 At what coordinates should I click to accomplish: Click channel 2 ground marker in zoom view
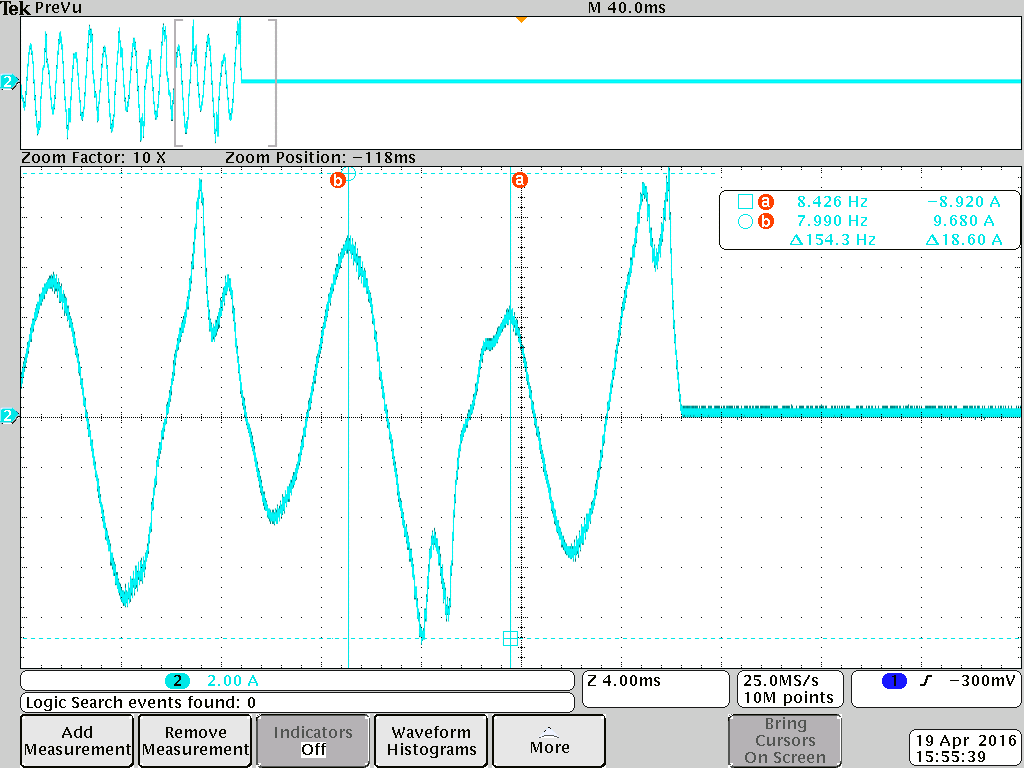click(8, 415)
